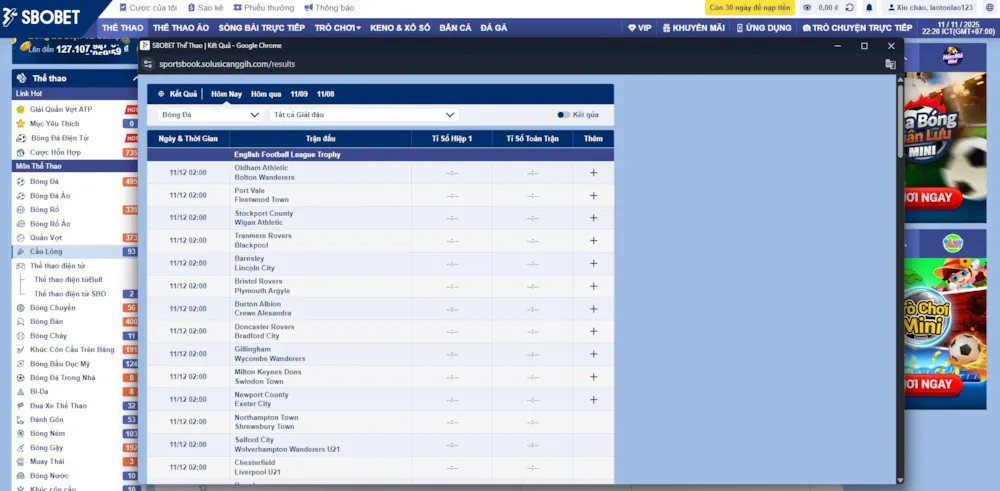The width and height of the screenshot is (1000, 491).
Task: Toggle the Kết quả switch
Action: (564, 115)
